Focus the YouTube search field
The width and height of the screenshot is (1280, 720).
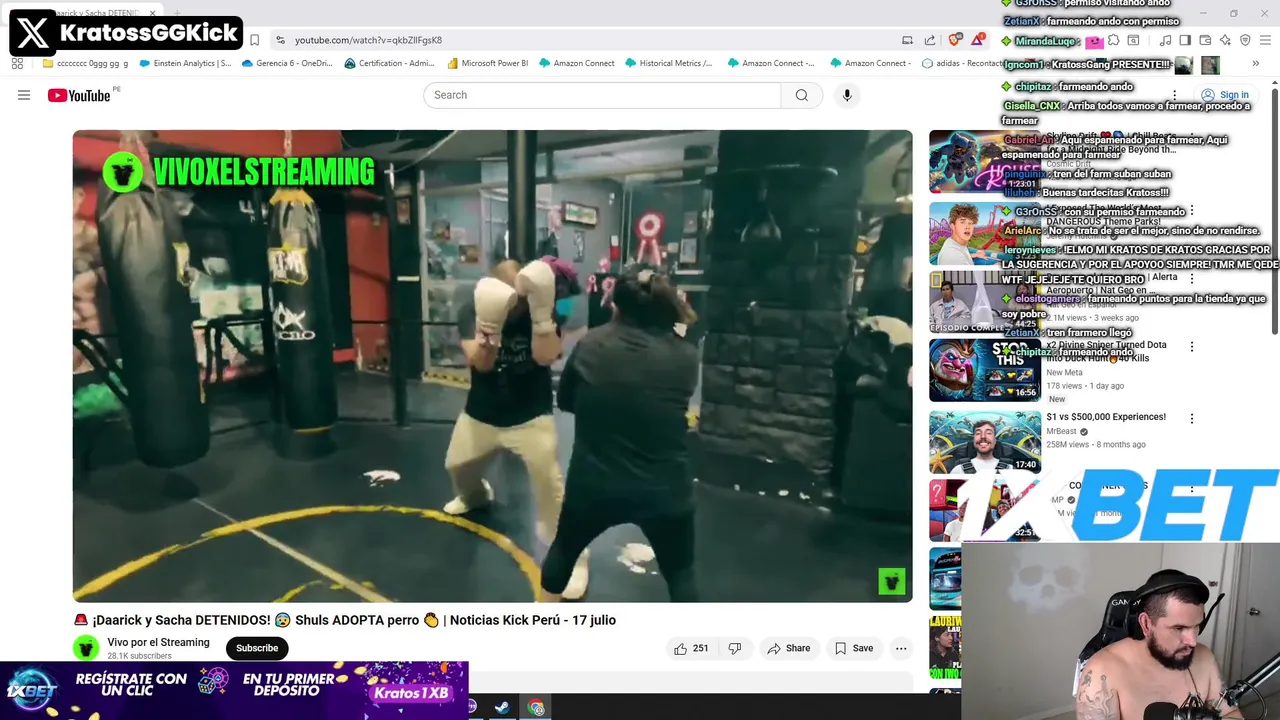[602, 95]
